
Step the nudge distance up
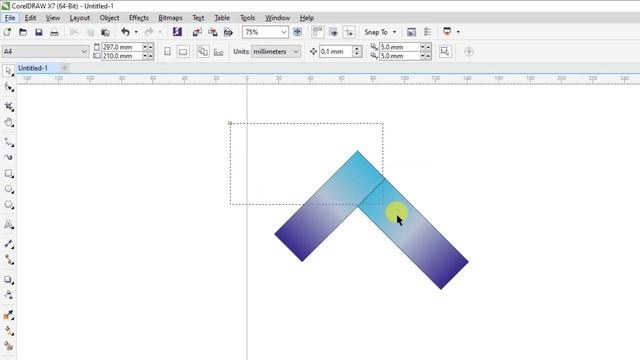coord(357,49)
